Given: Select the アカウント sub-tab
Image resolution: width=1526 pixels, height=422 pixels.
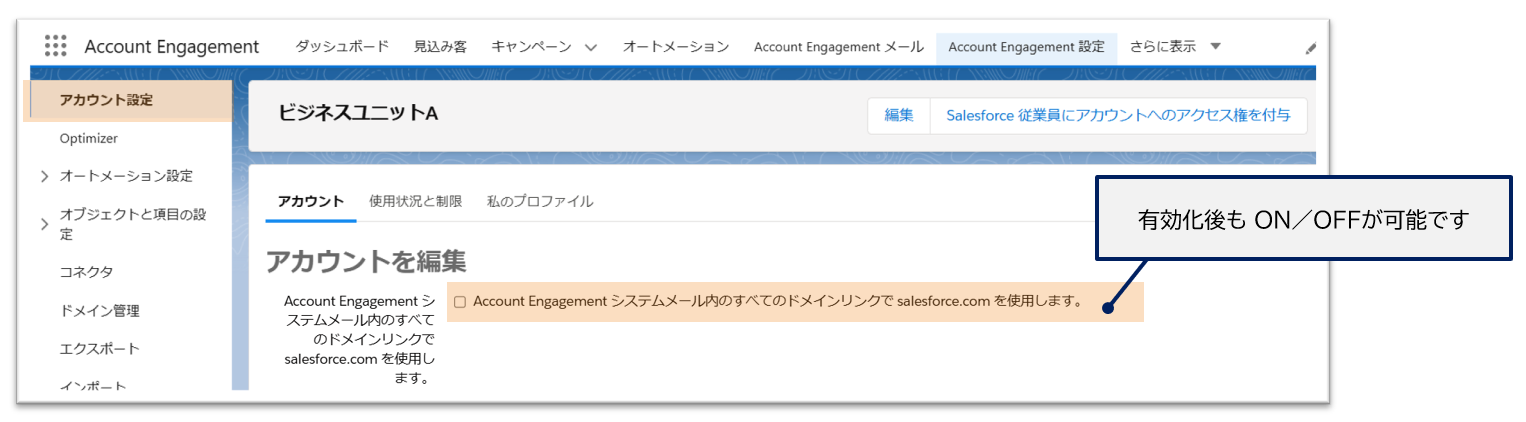Looking at the screenshot, I should pyautogui.click(x=311, y=201).
